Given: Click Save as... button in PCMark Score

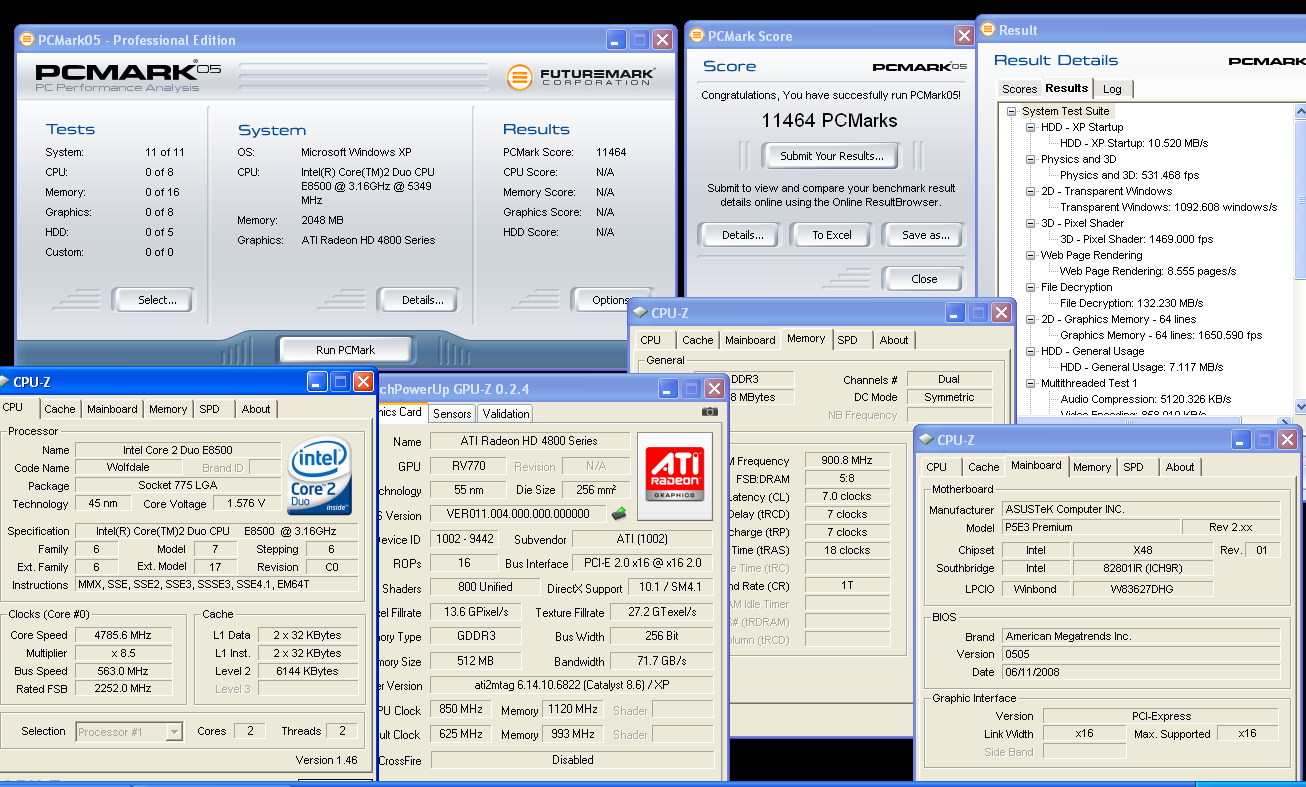Looking at the screenshot, I should click(925, 235).
